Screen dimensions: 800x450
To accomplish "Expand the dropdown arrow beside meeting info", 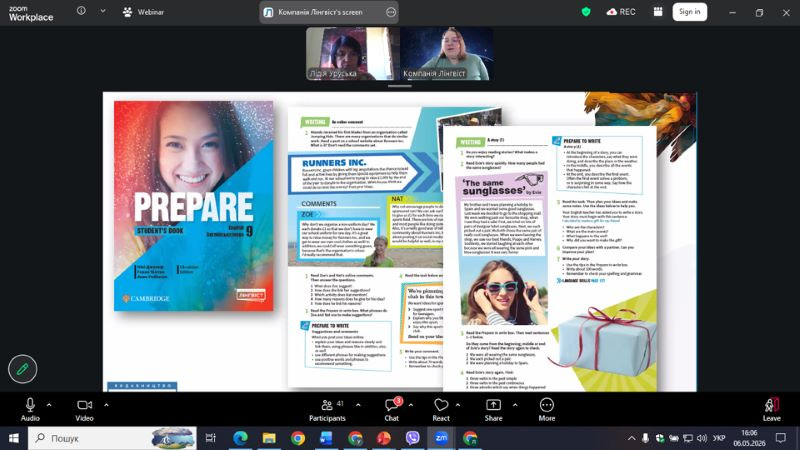I will [x=103, y=11].
